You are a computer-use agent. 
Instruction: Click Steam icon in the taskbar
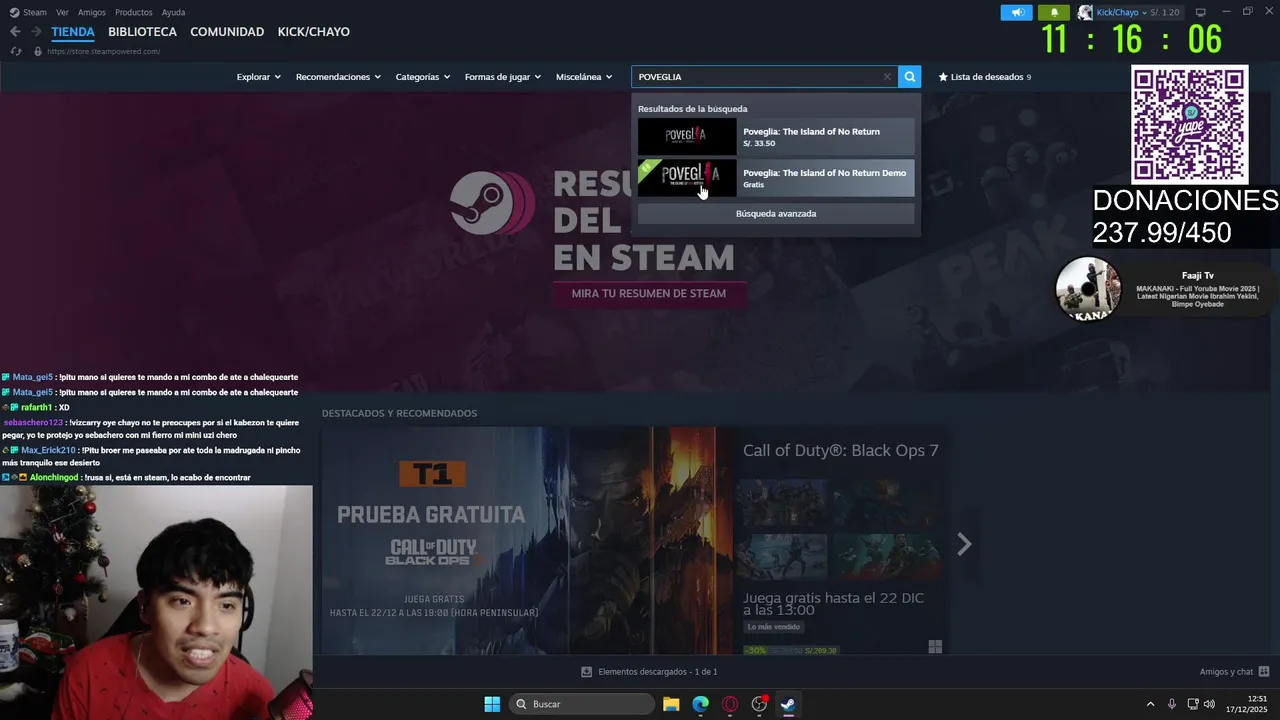tap(788, 704)
